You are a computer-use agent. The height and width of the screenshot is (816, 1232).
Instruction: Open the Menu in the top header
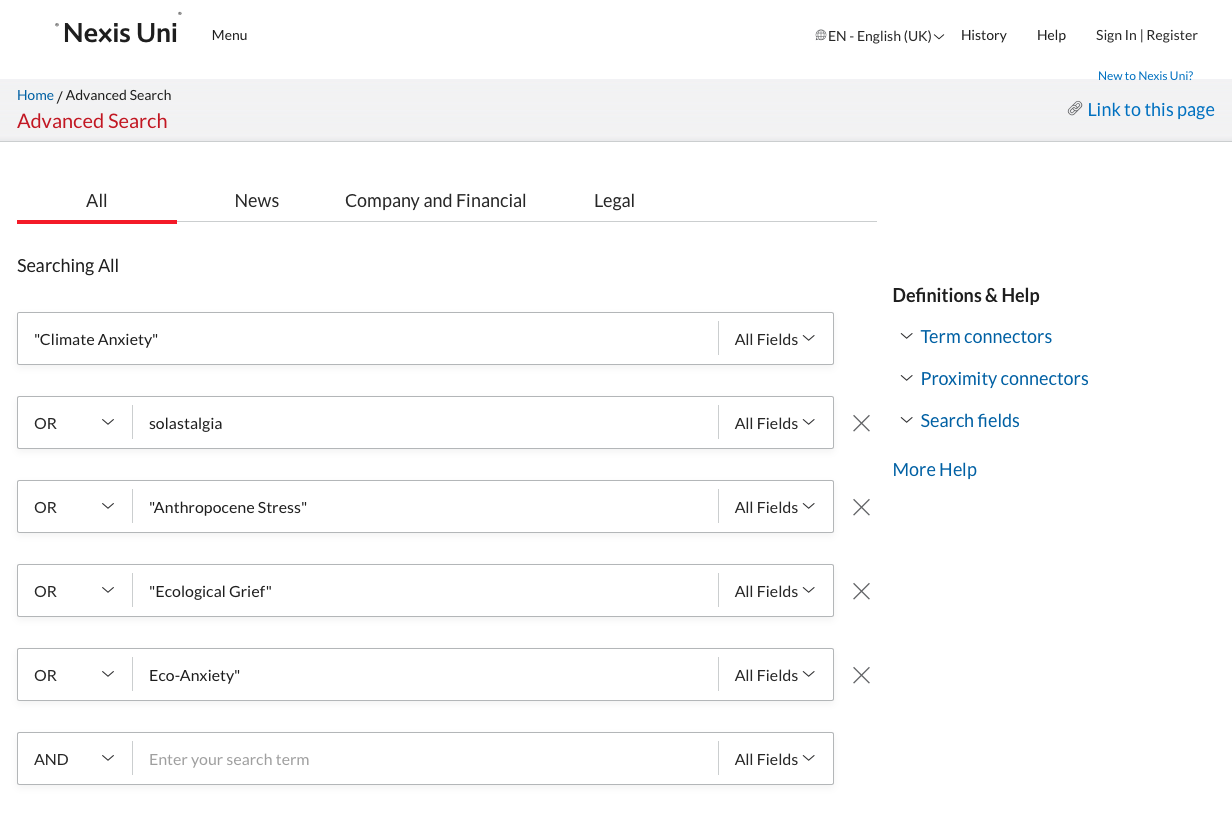tap(229, 35)
